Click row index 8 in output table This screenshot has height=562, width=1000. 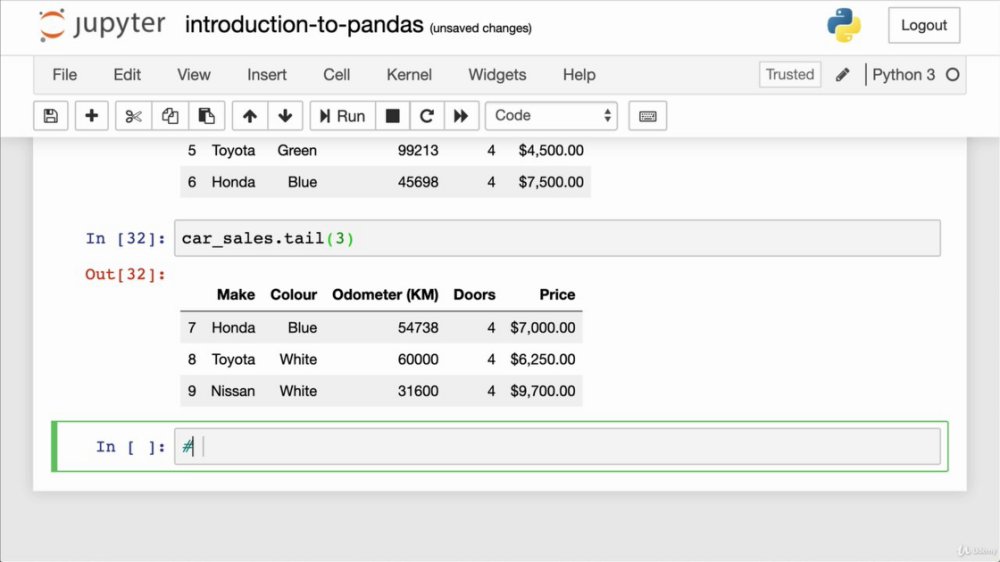click(192, 360)
